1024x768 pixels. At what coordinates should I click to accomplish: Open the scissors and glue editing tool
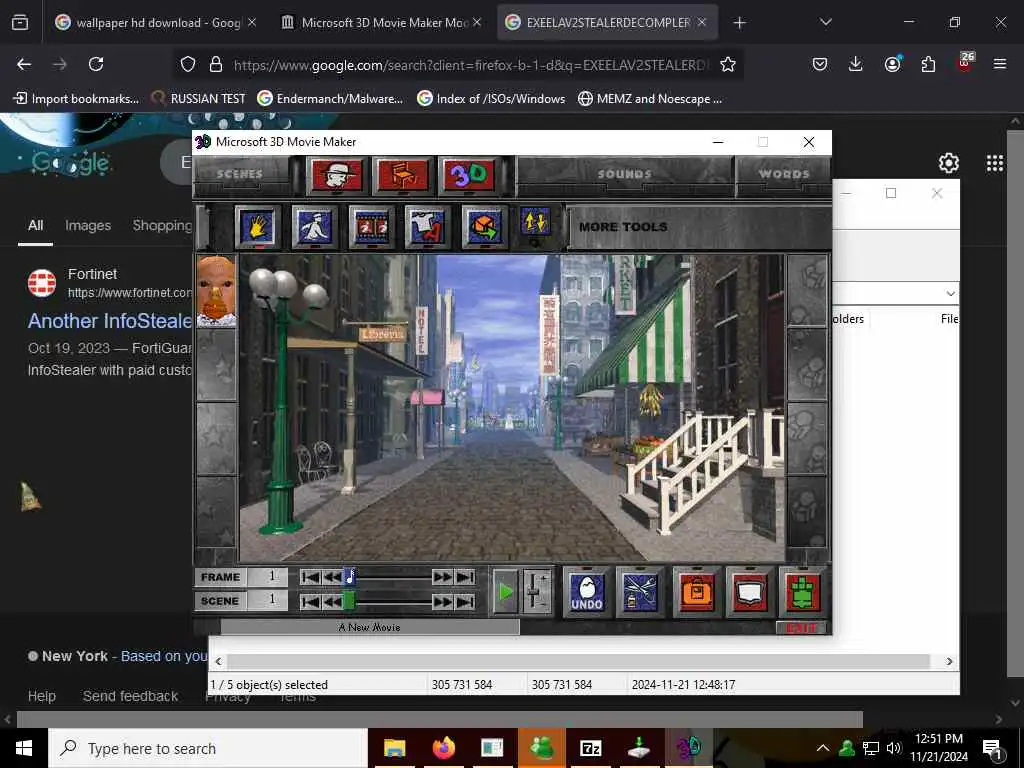[x=640, y=592]
